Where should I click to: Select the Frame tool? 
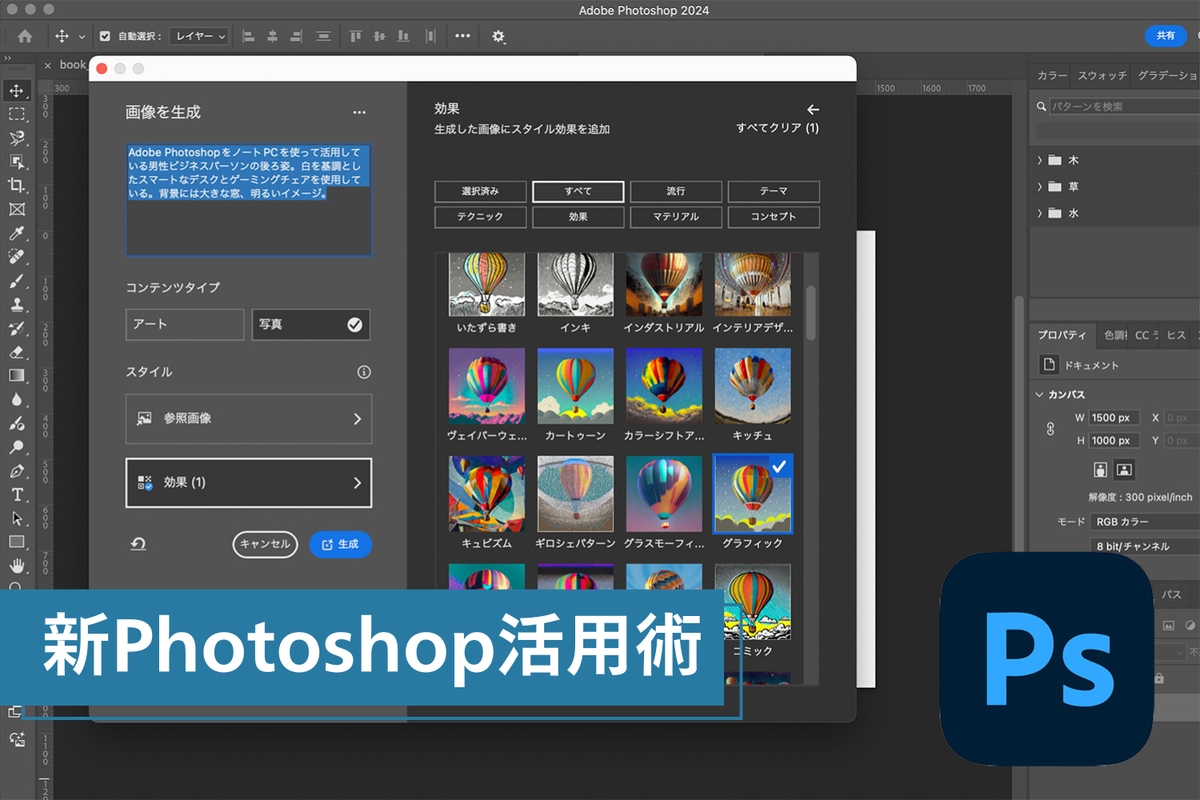[16, 209]
